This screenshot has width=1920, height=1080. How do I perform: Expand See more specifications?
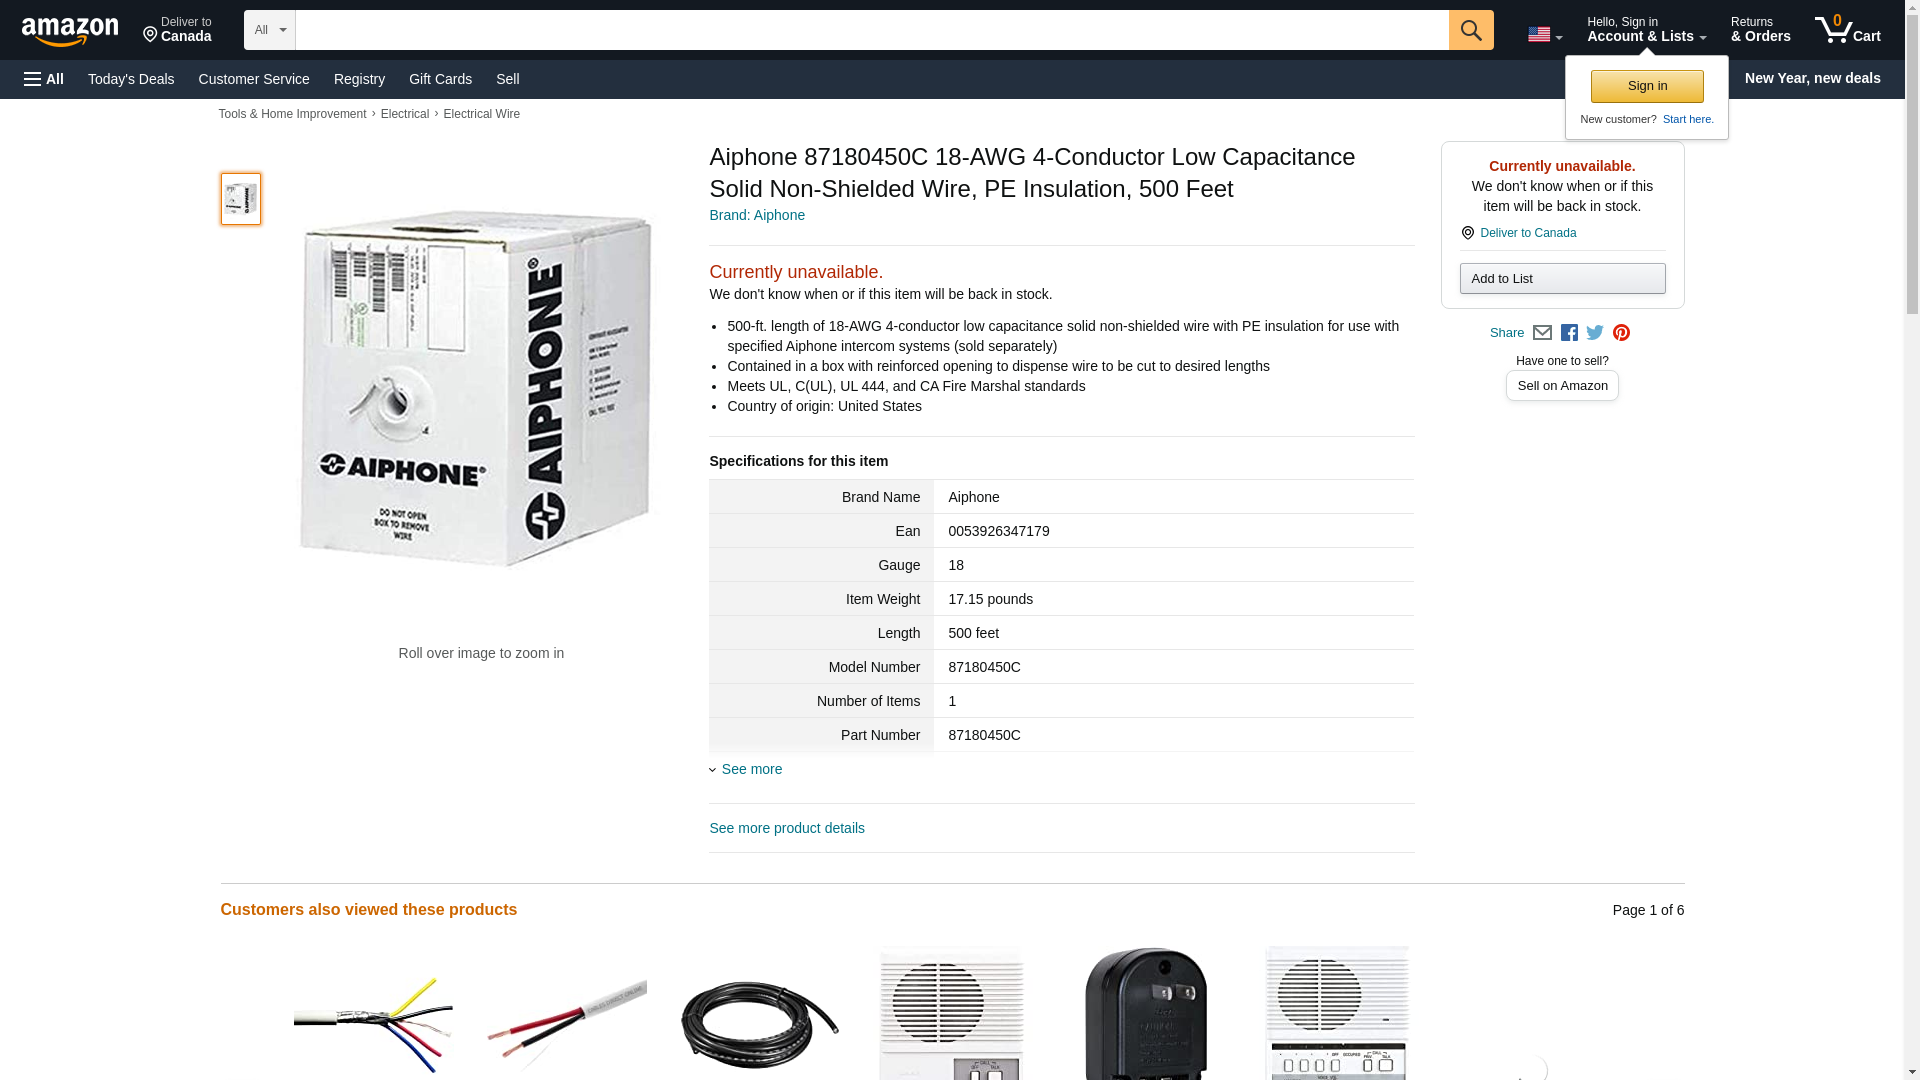point(752,769)
